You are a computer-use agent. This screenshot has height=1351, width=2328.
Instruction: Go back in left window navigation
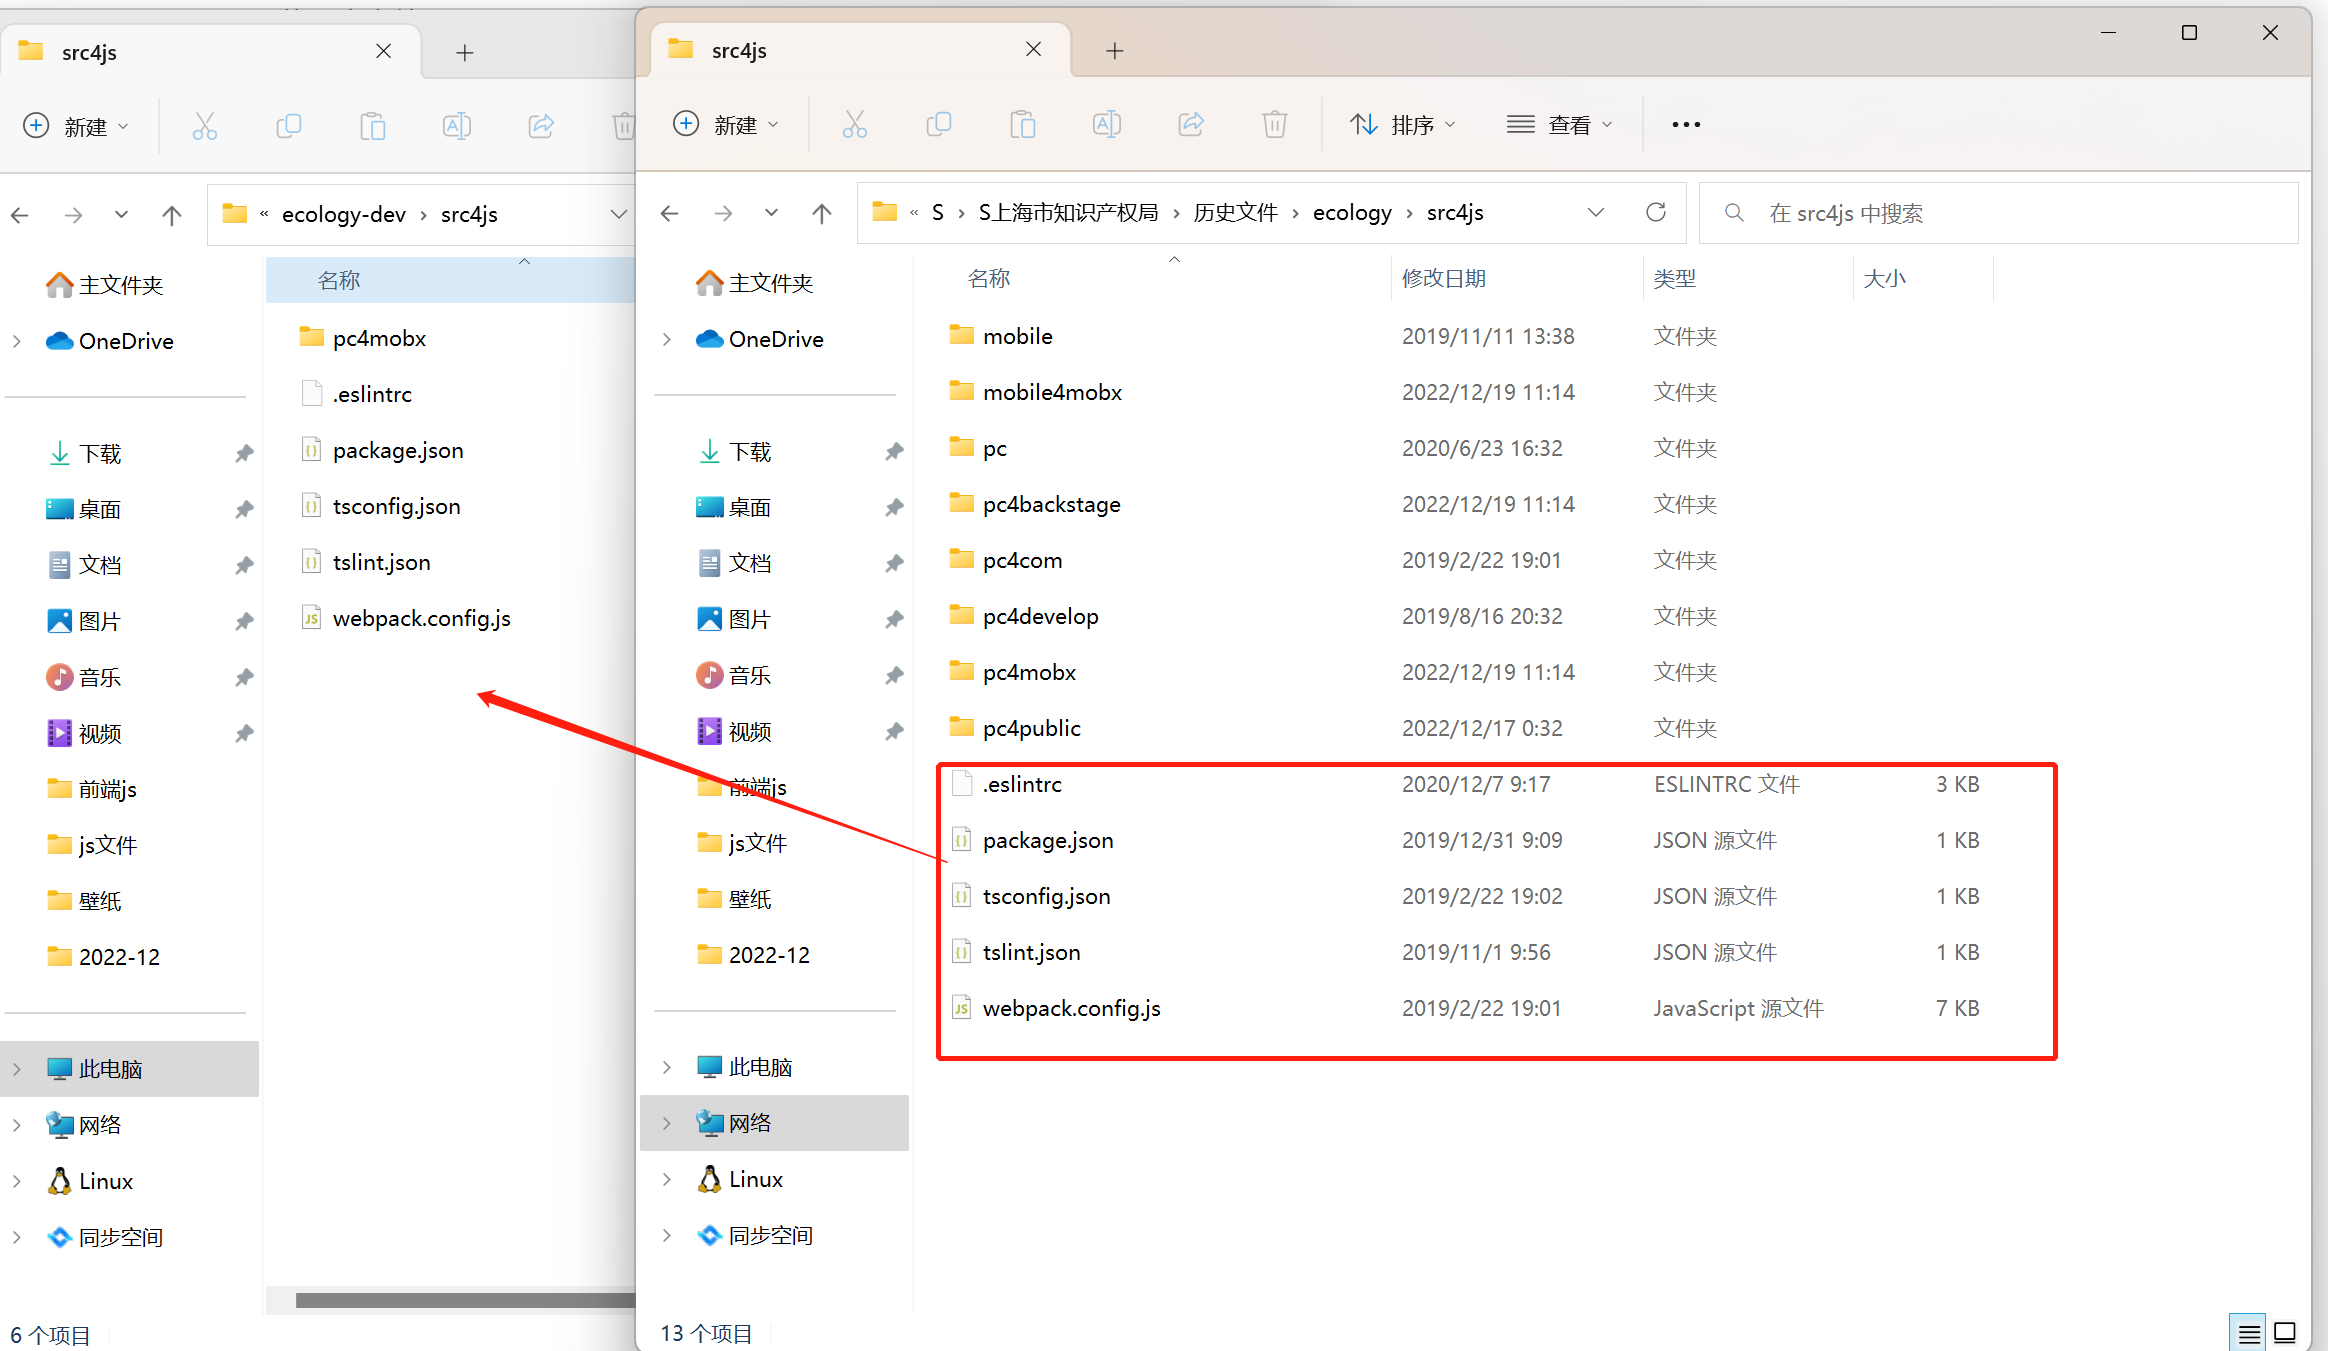(x=20, y=215)
